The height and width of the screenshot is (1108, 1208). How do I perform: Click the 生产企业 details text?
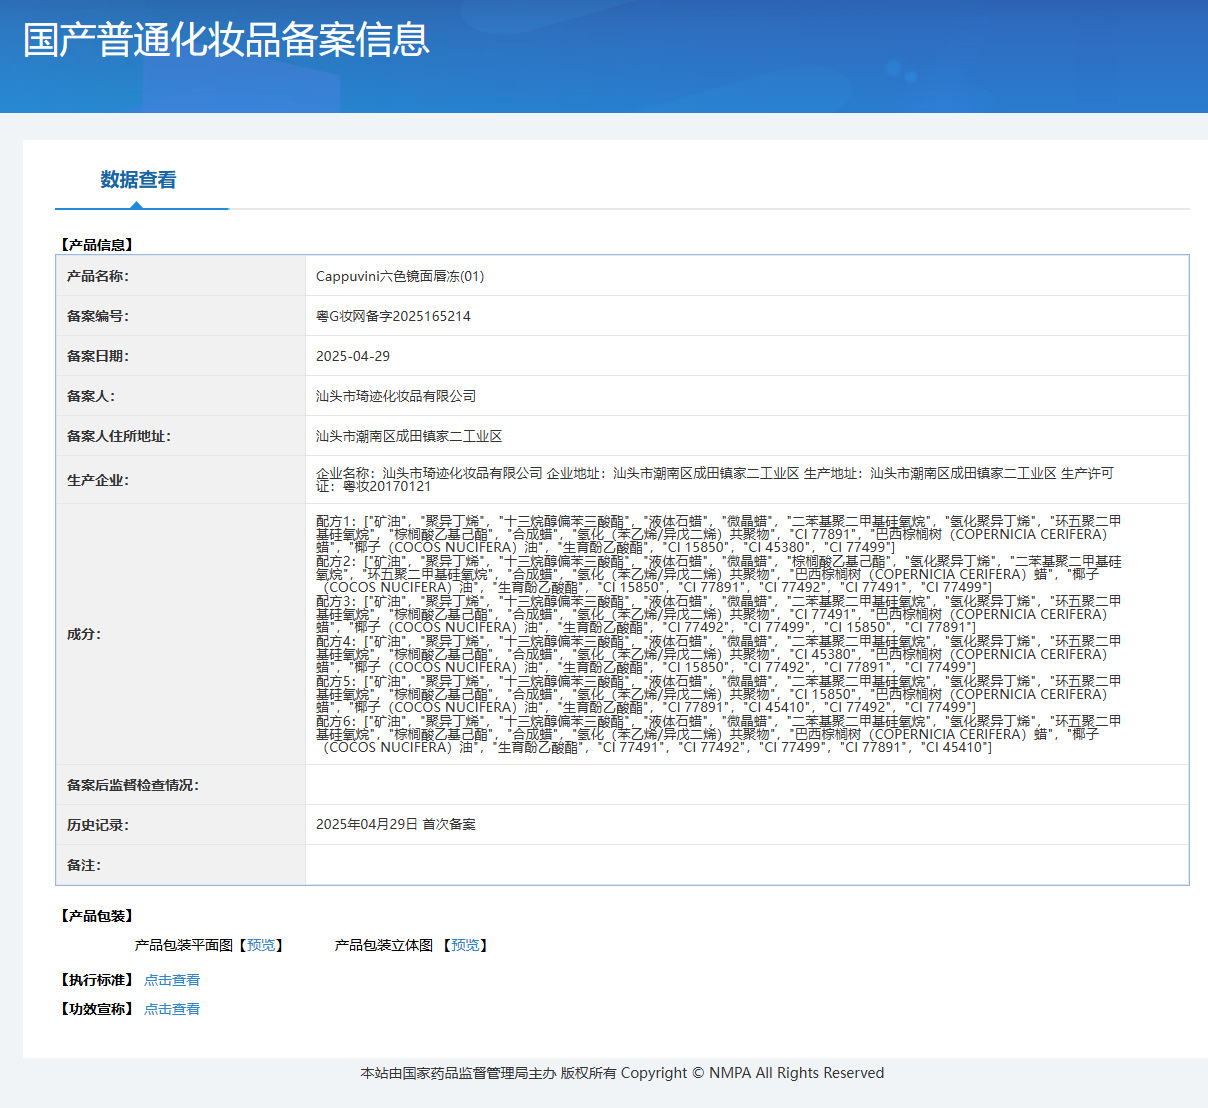pyautogui.click(x=715, y=480)
